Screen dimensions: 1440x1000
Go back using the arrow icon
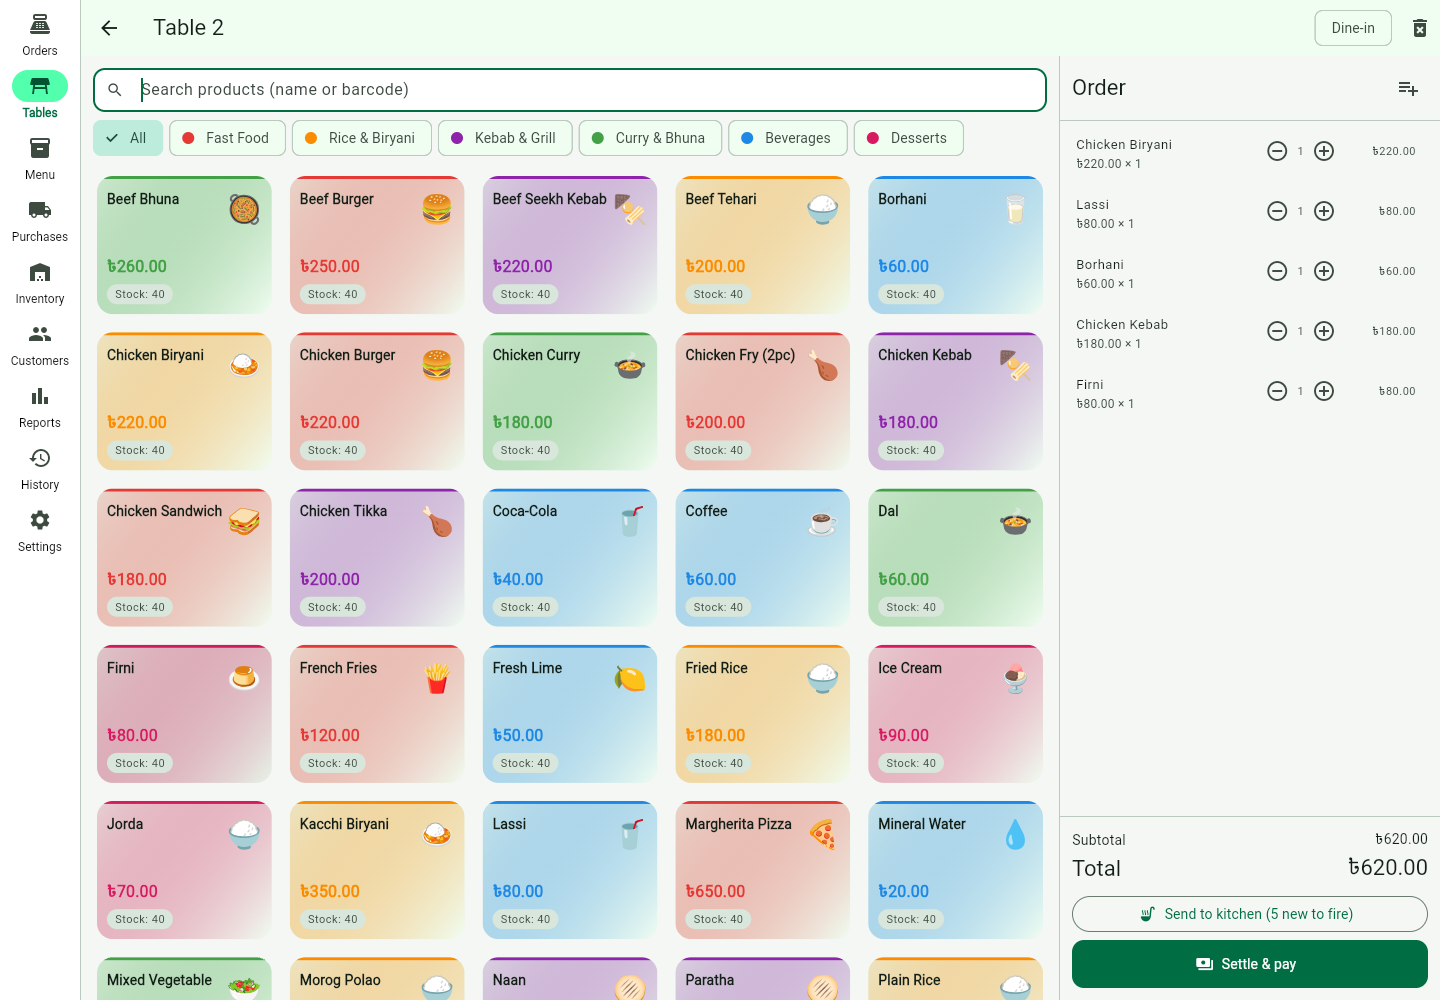pyautogui.click(x=109, y=28)
